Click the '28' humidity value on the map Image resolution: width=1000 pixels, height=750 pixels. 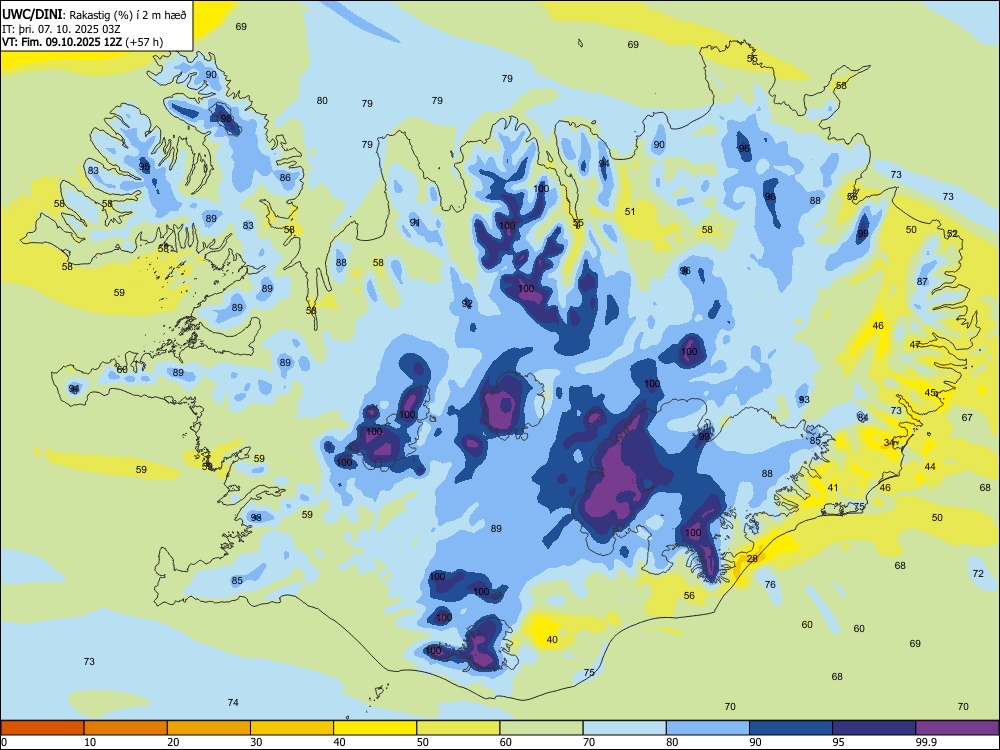[x=753, y=558]
